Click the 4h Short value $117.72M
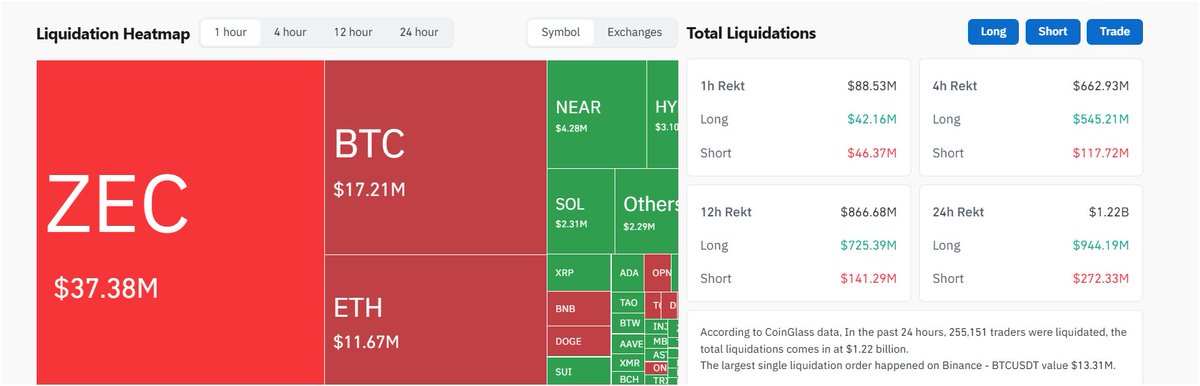Viewport: 1200px width, 386px height. tap(1101, 153)
